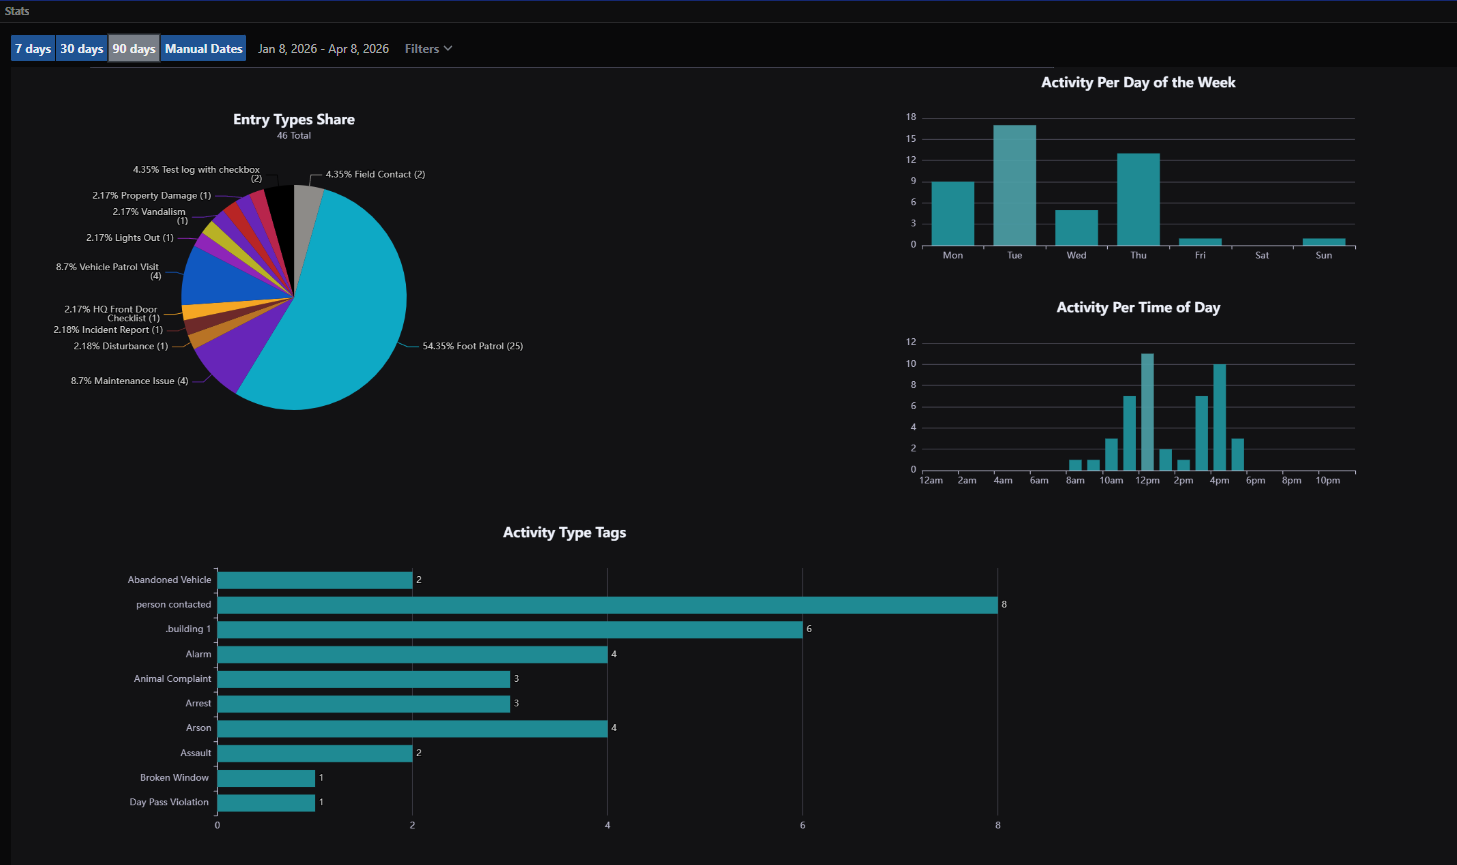Select the 7 days range button
Viewport: 1457px width, 865px height.
coord(33,48)
